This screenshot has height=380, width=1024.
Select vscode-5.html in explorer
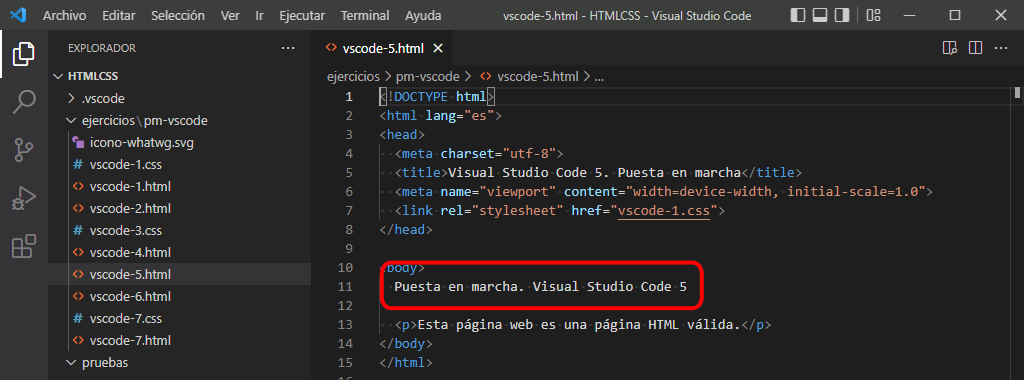[180, 274]
